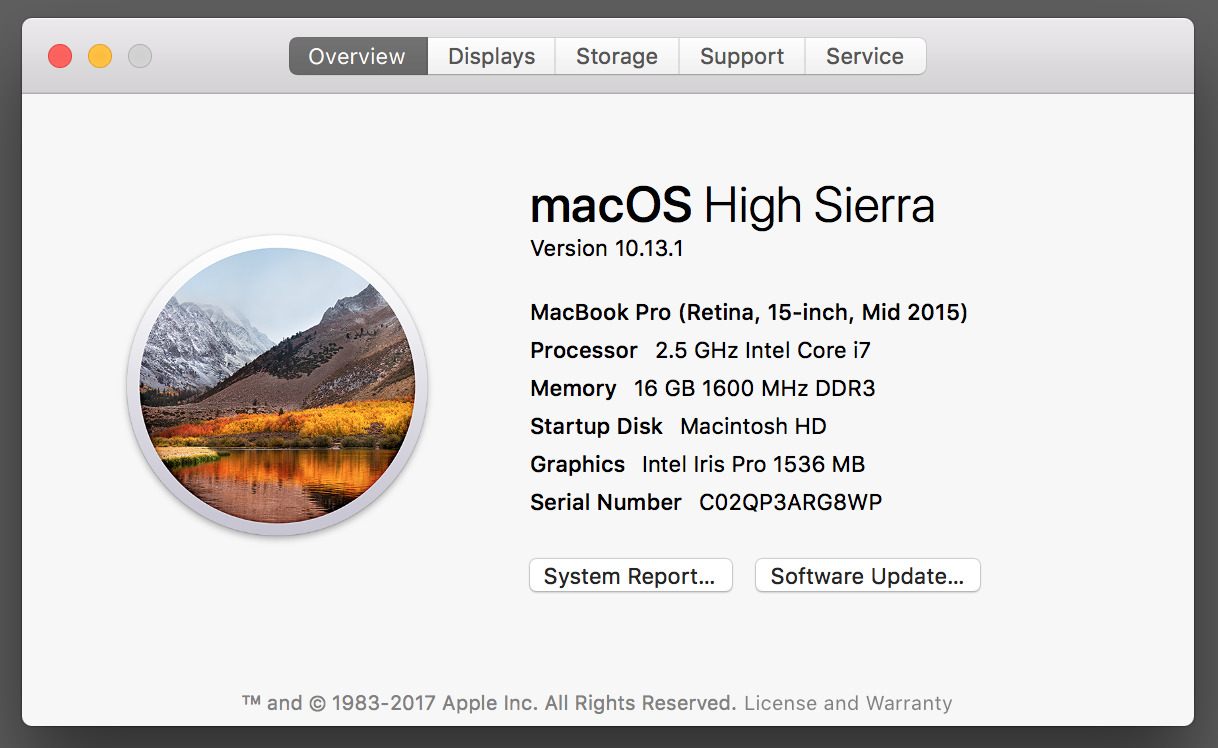Go to the Support tab
Screen dimensions: 1218x748
coord(741,57)
